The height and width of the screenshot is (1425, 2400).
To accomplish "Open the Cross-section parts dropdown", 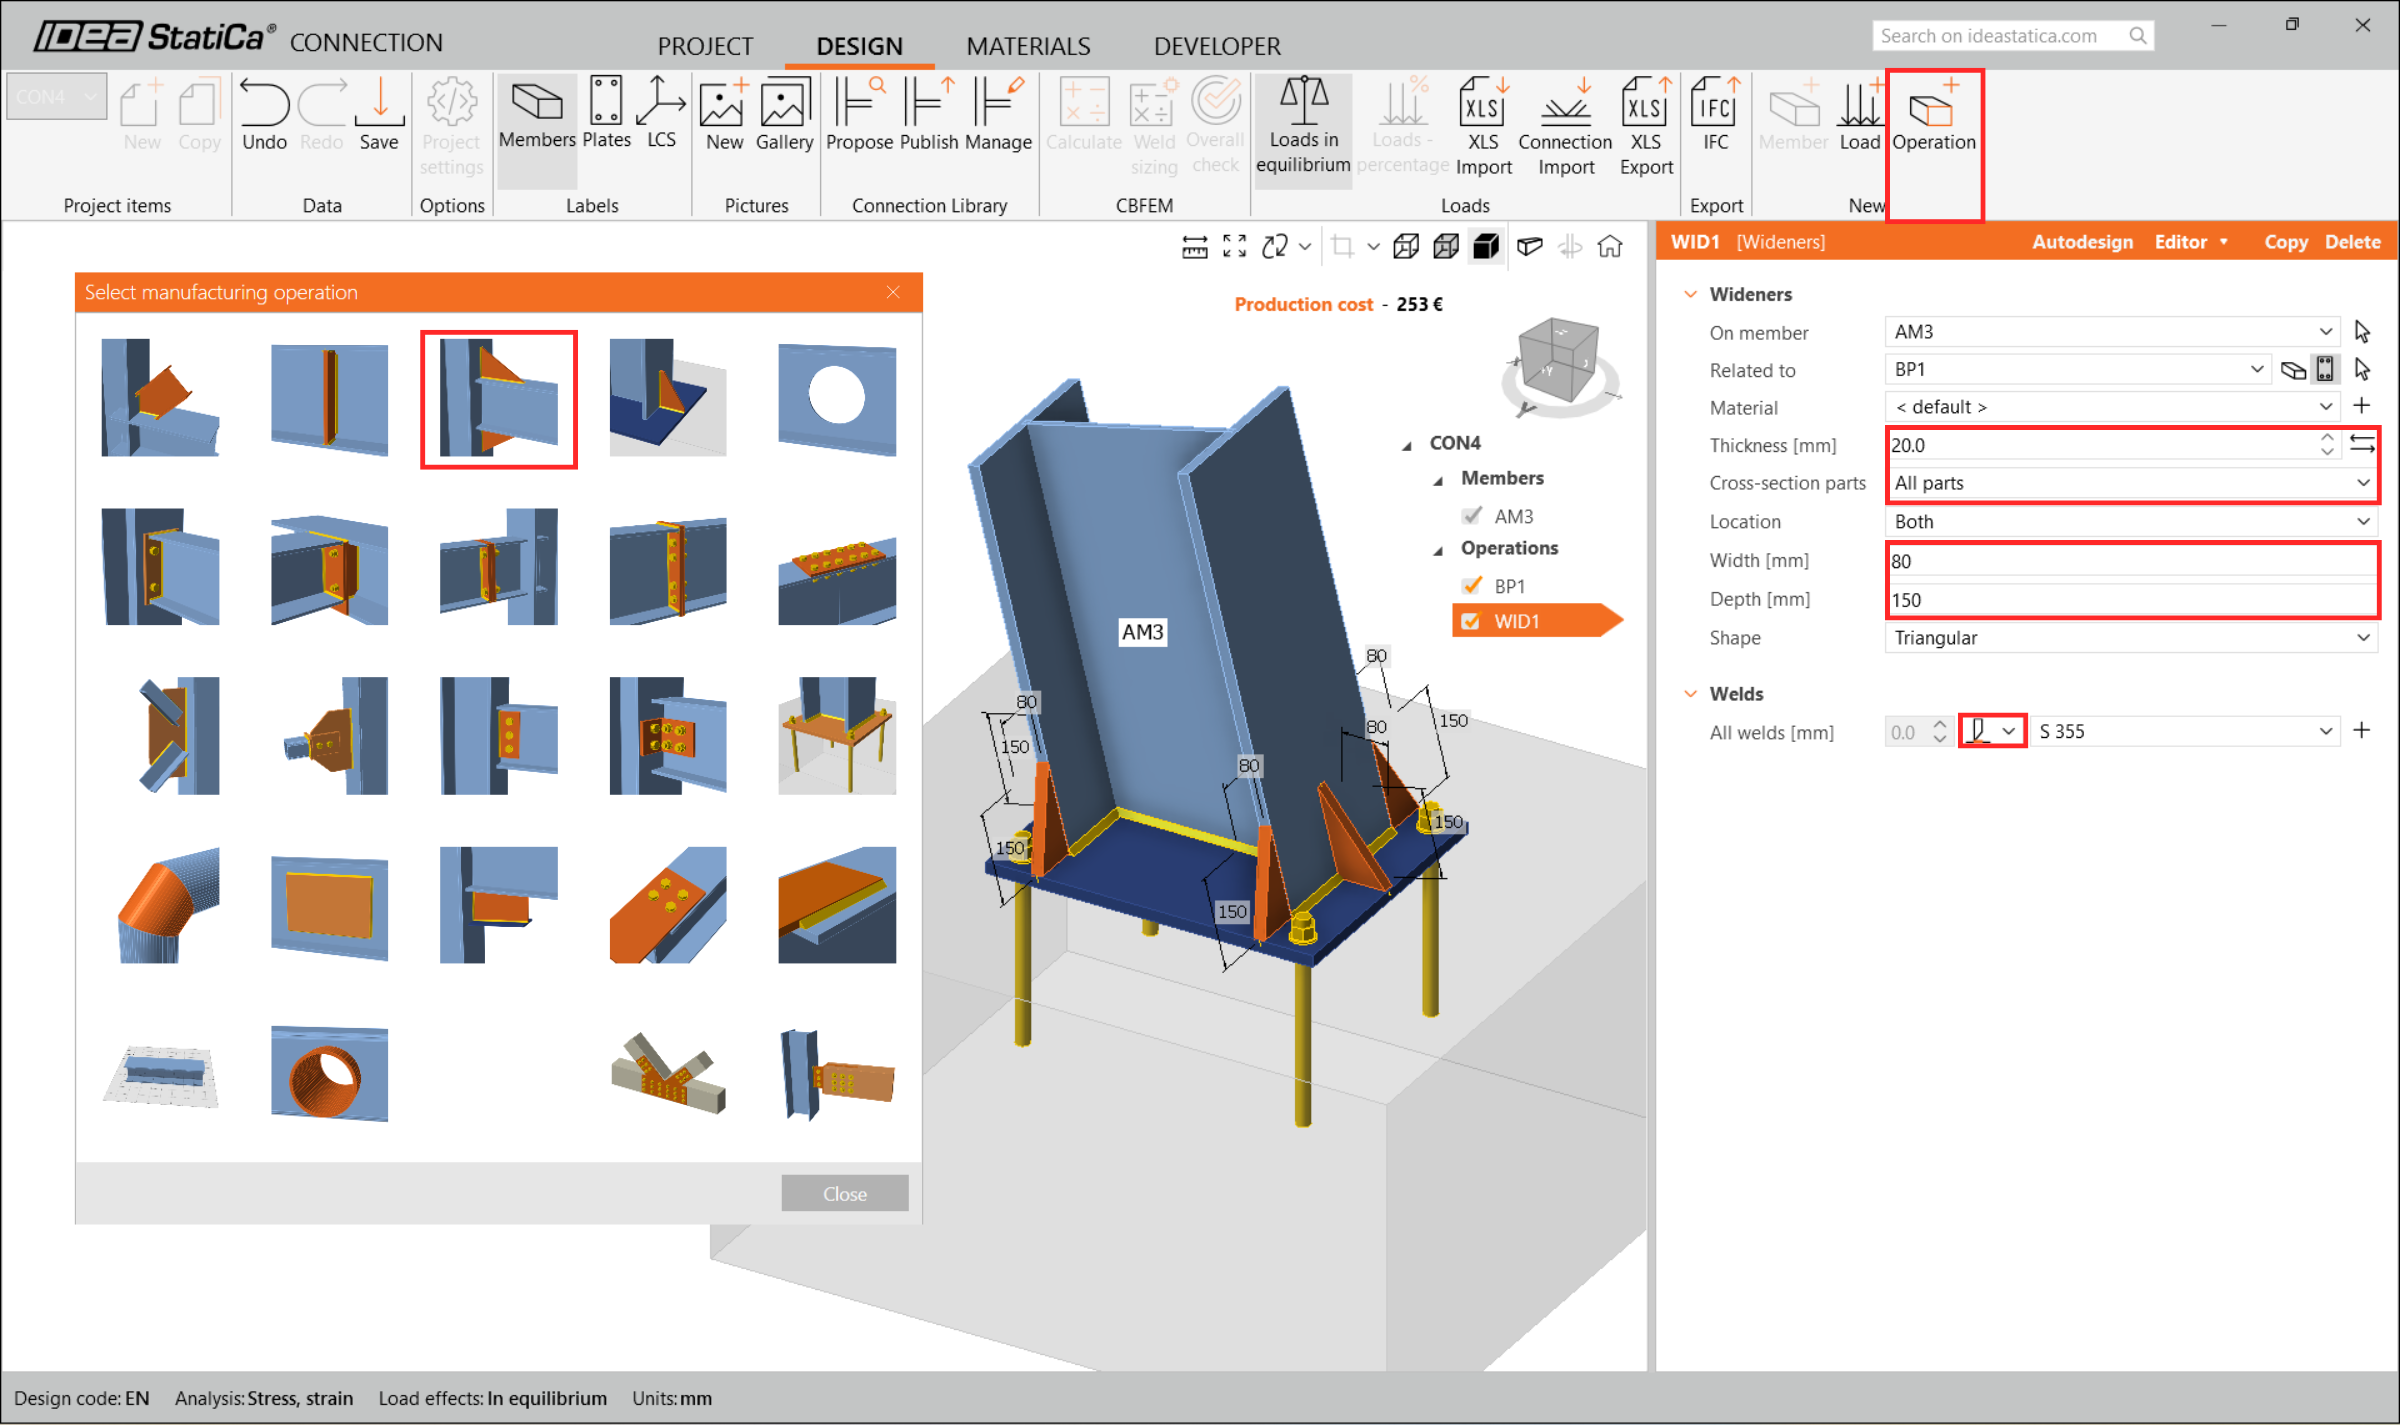I will (x=2130, y=483).
